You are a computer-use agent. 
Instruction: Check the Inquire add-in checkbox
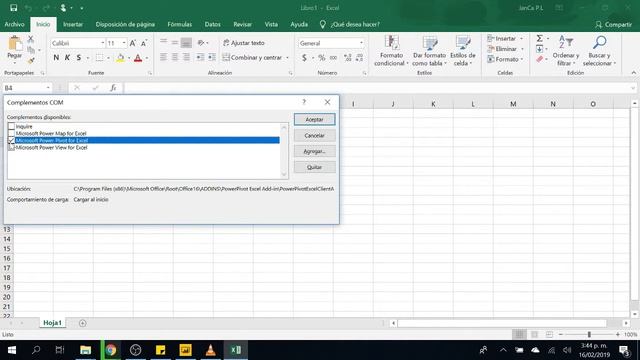[11, 127]
